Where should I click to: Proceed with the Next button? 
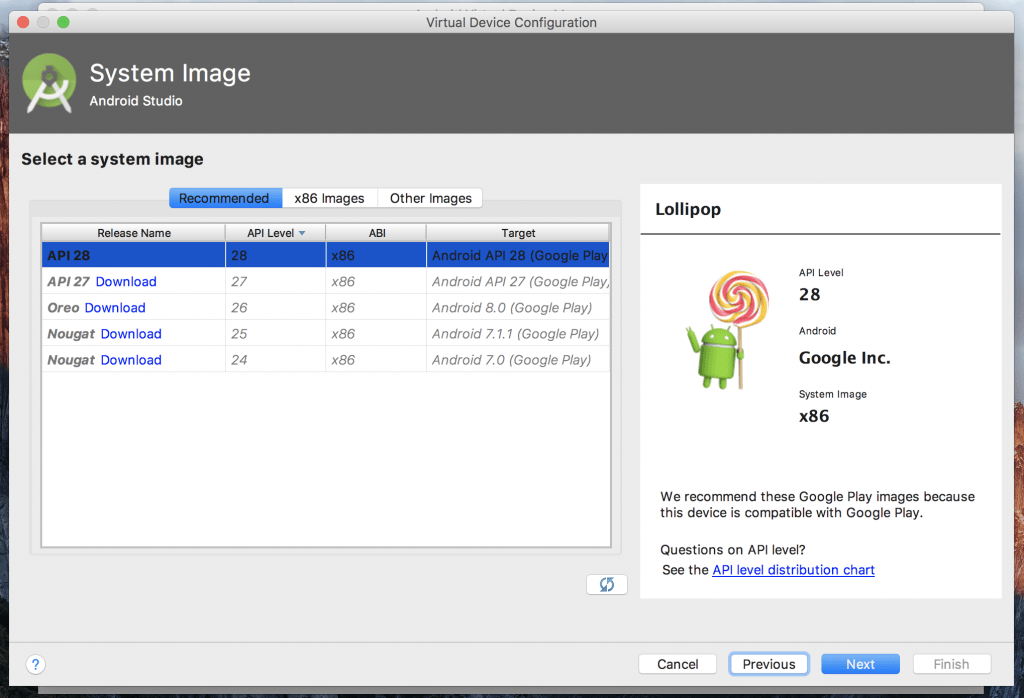[x=860, y=664]
